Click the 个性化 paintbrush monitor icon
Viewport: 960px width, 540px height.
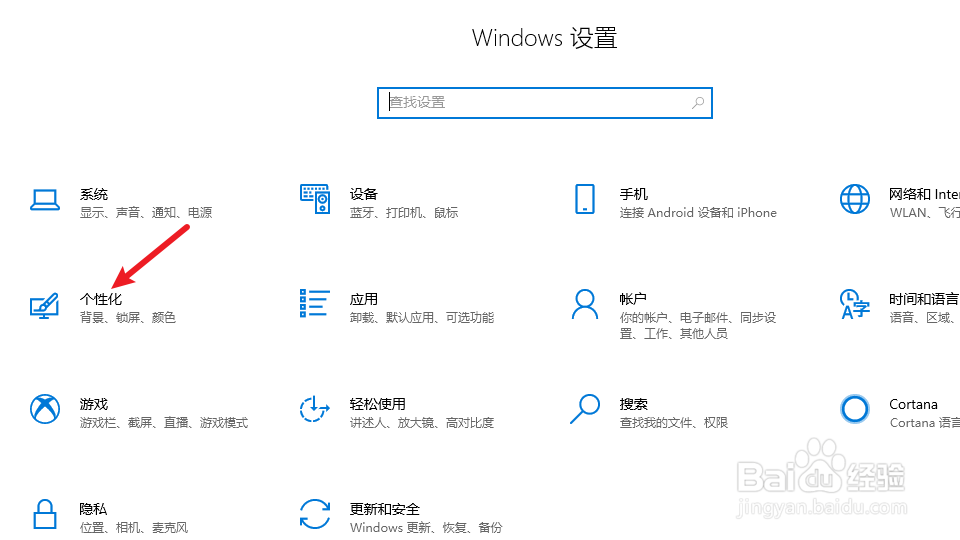click(45, 306)
